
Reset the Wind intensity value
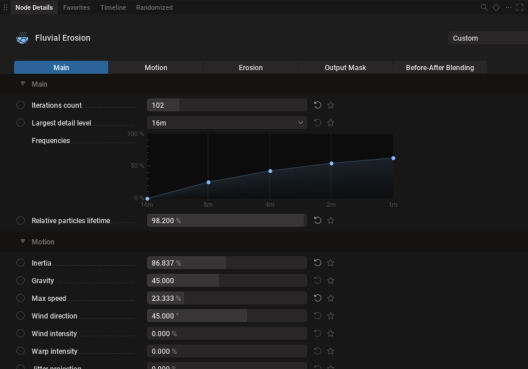(317, 333)
